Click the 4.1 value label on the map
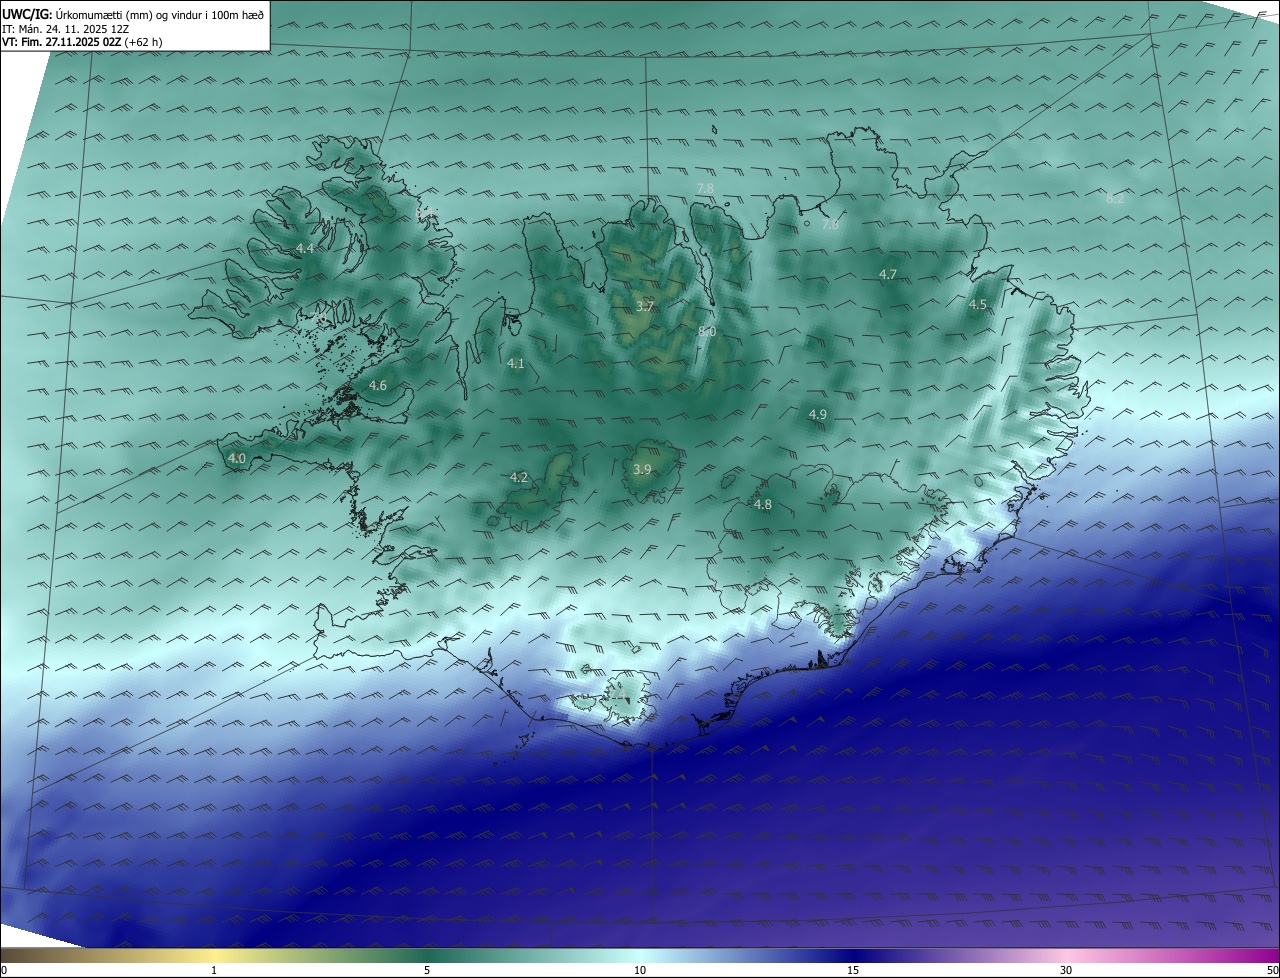 (x=516, y=363)
